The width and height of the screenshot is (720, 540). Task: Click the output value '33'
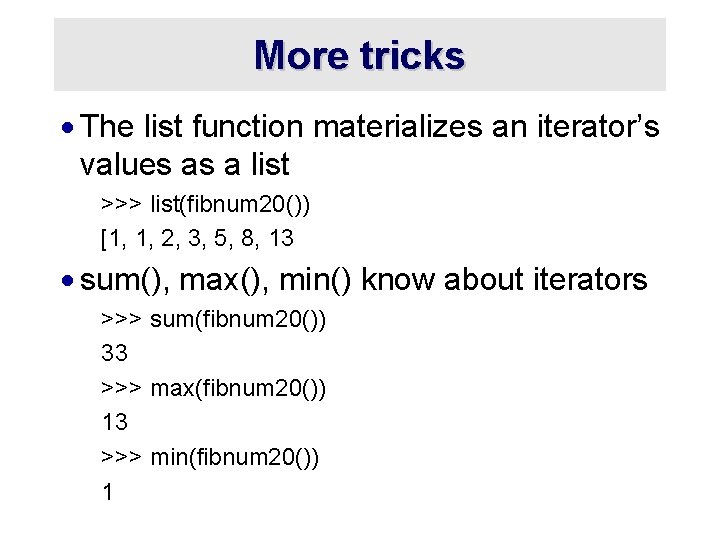114,353
